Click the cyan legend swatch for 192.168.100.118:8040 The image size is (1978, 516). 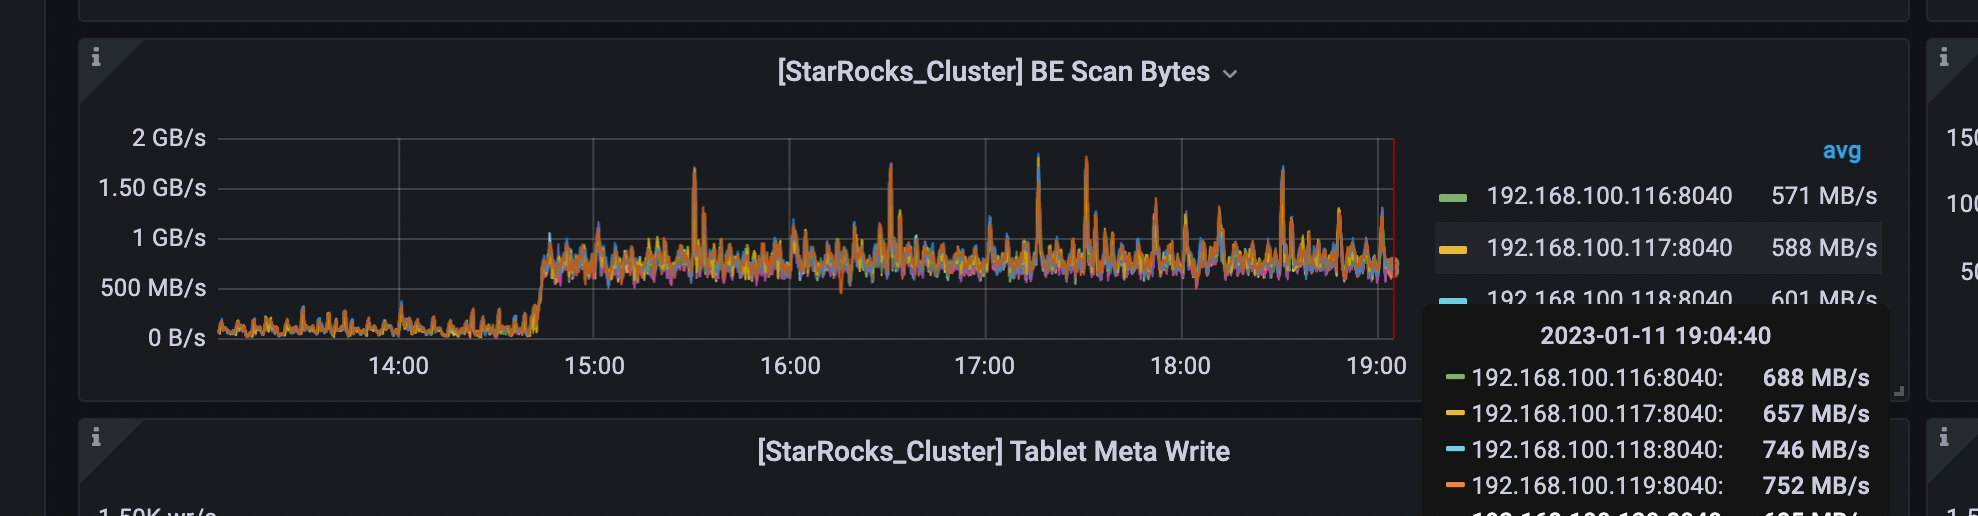[x=1452, y=299]
